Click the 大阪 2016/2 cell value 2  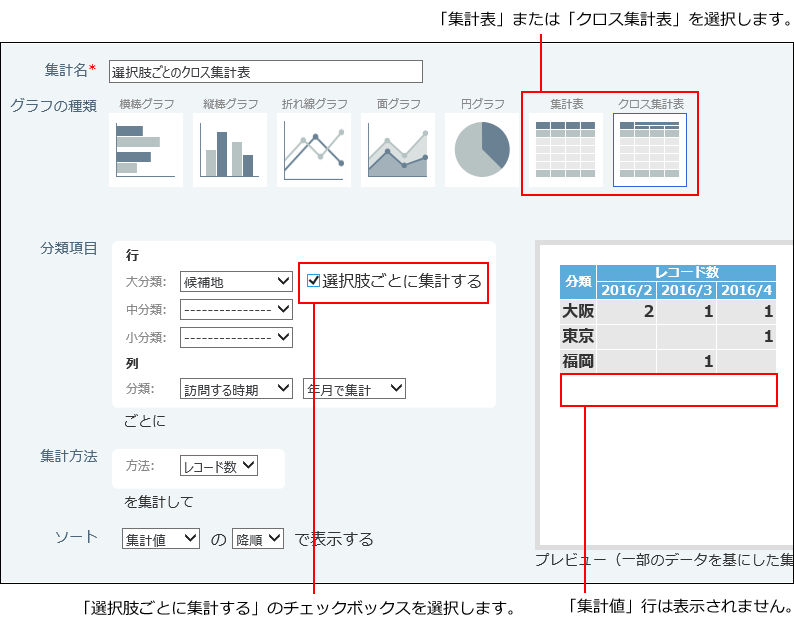(627, 311)
